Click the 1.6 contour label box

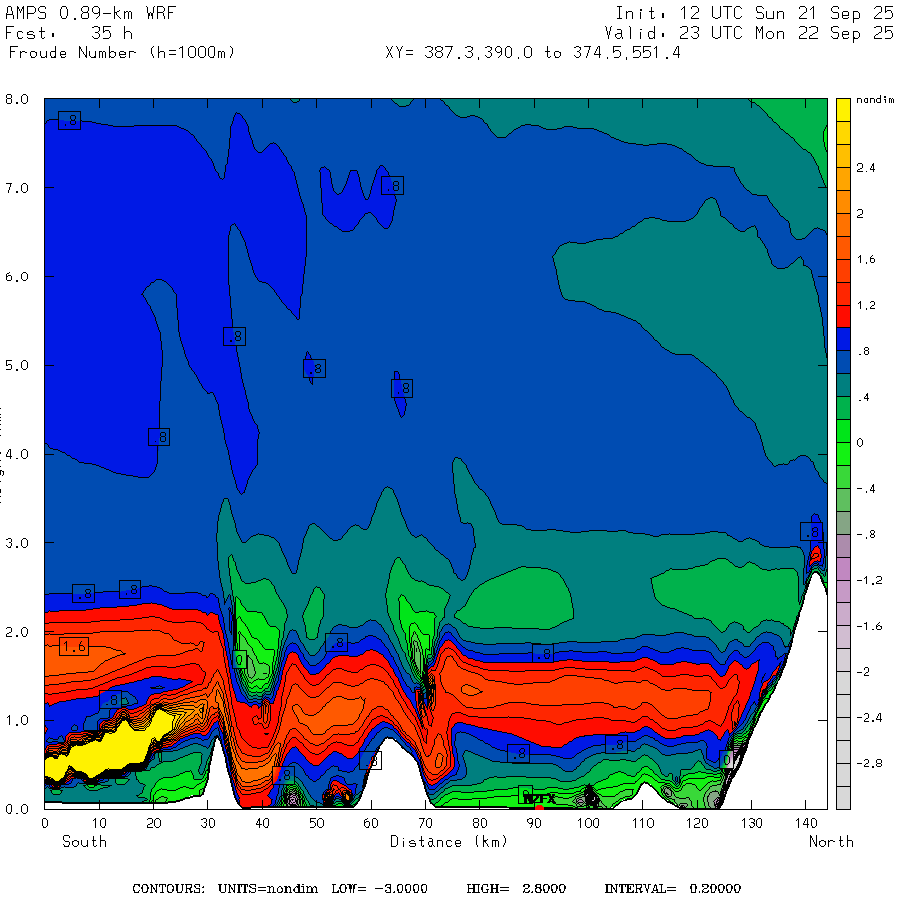[73, 647]
